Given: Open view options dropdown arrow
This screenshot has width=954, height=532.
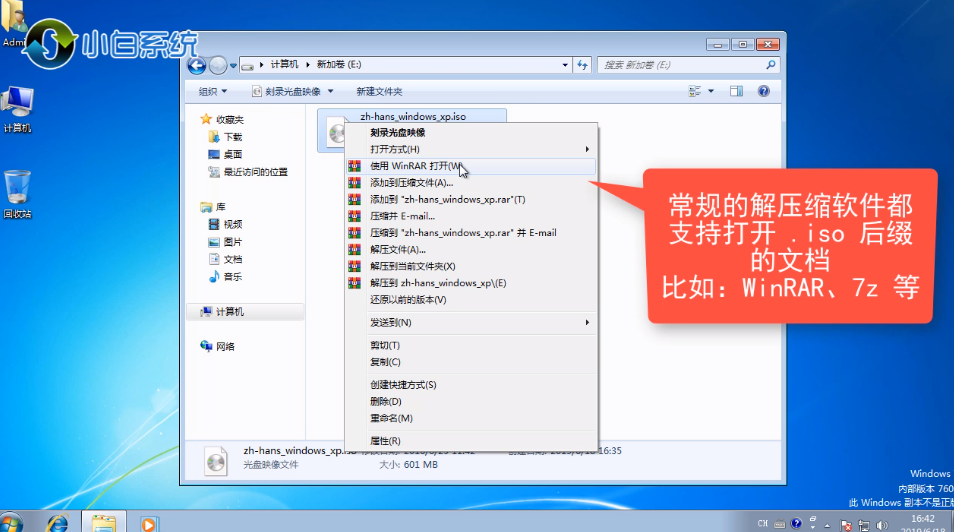Looking at the screenshot, I should click(x=711, y=91).
